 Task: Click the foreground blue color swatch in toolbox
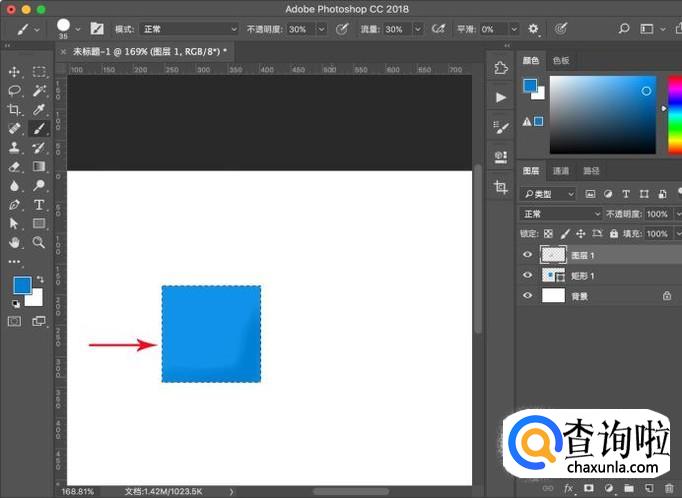[x=21, y=286]
